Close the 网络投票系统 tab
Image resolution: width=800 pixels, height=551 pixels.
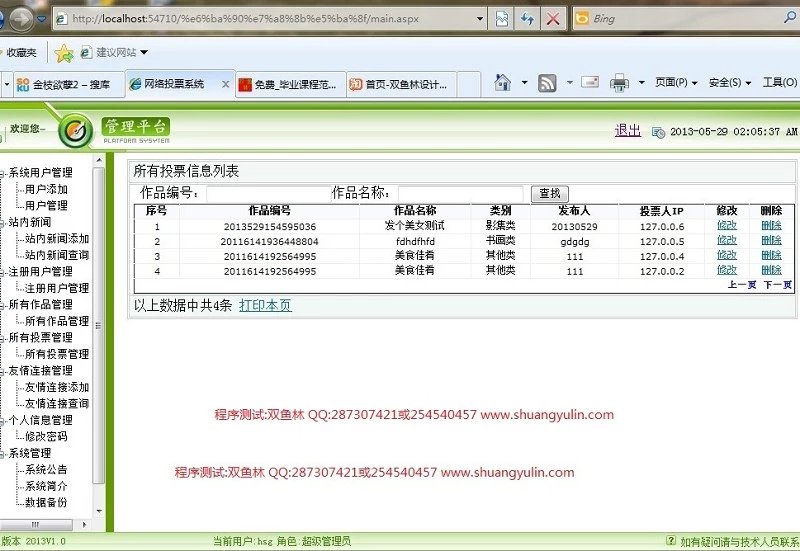pos(226,84)
